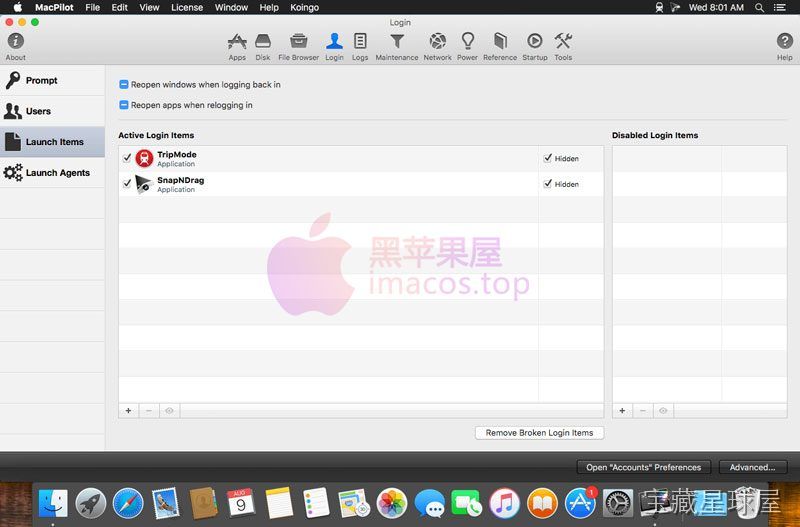Open the File menu

click(x=92, y=7)
